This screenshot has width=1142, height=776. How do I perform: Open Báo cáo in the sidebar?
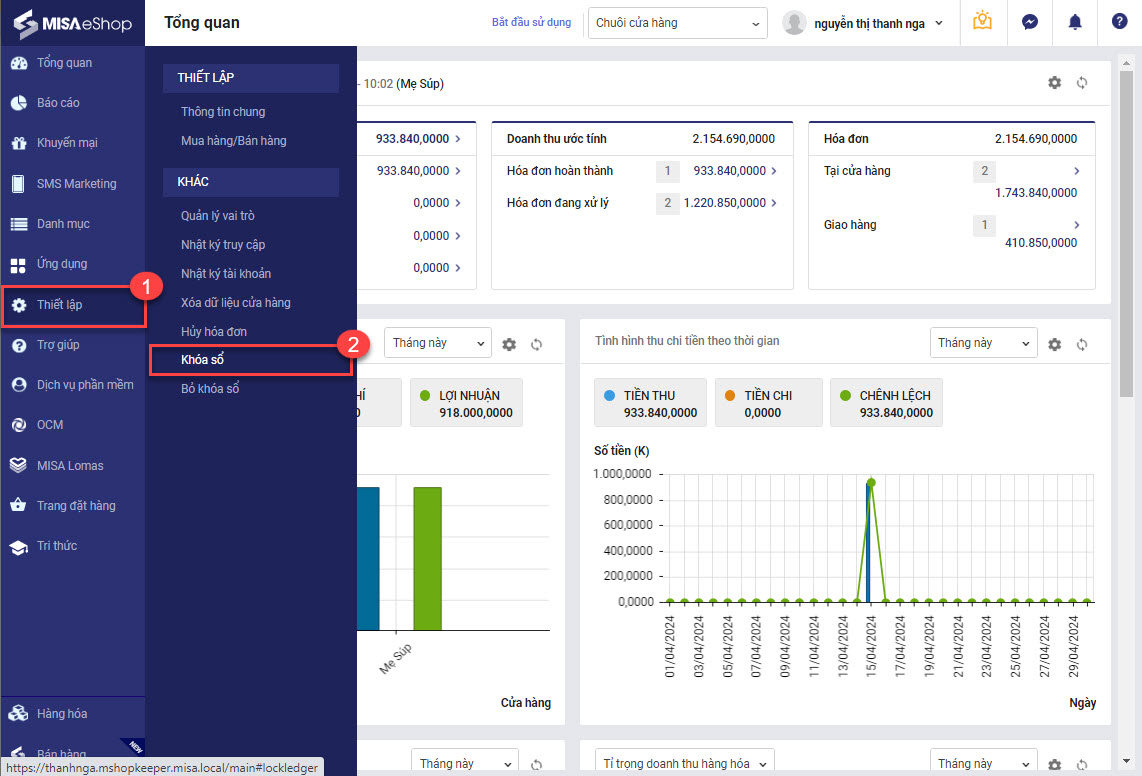[x=58, y=103]
